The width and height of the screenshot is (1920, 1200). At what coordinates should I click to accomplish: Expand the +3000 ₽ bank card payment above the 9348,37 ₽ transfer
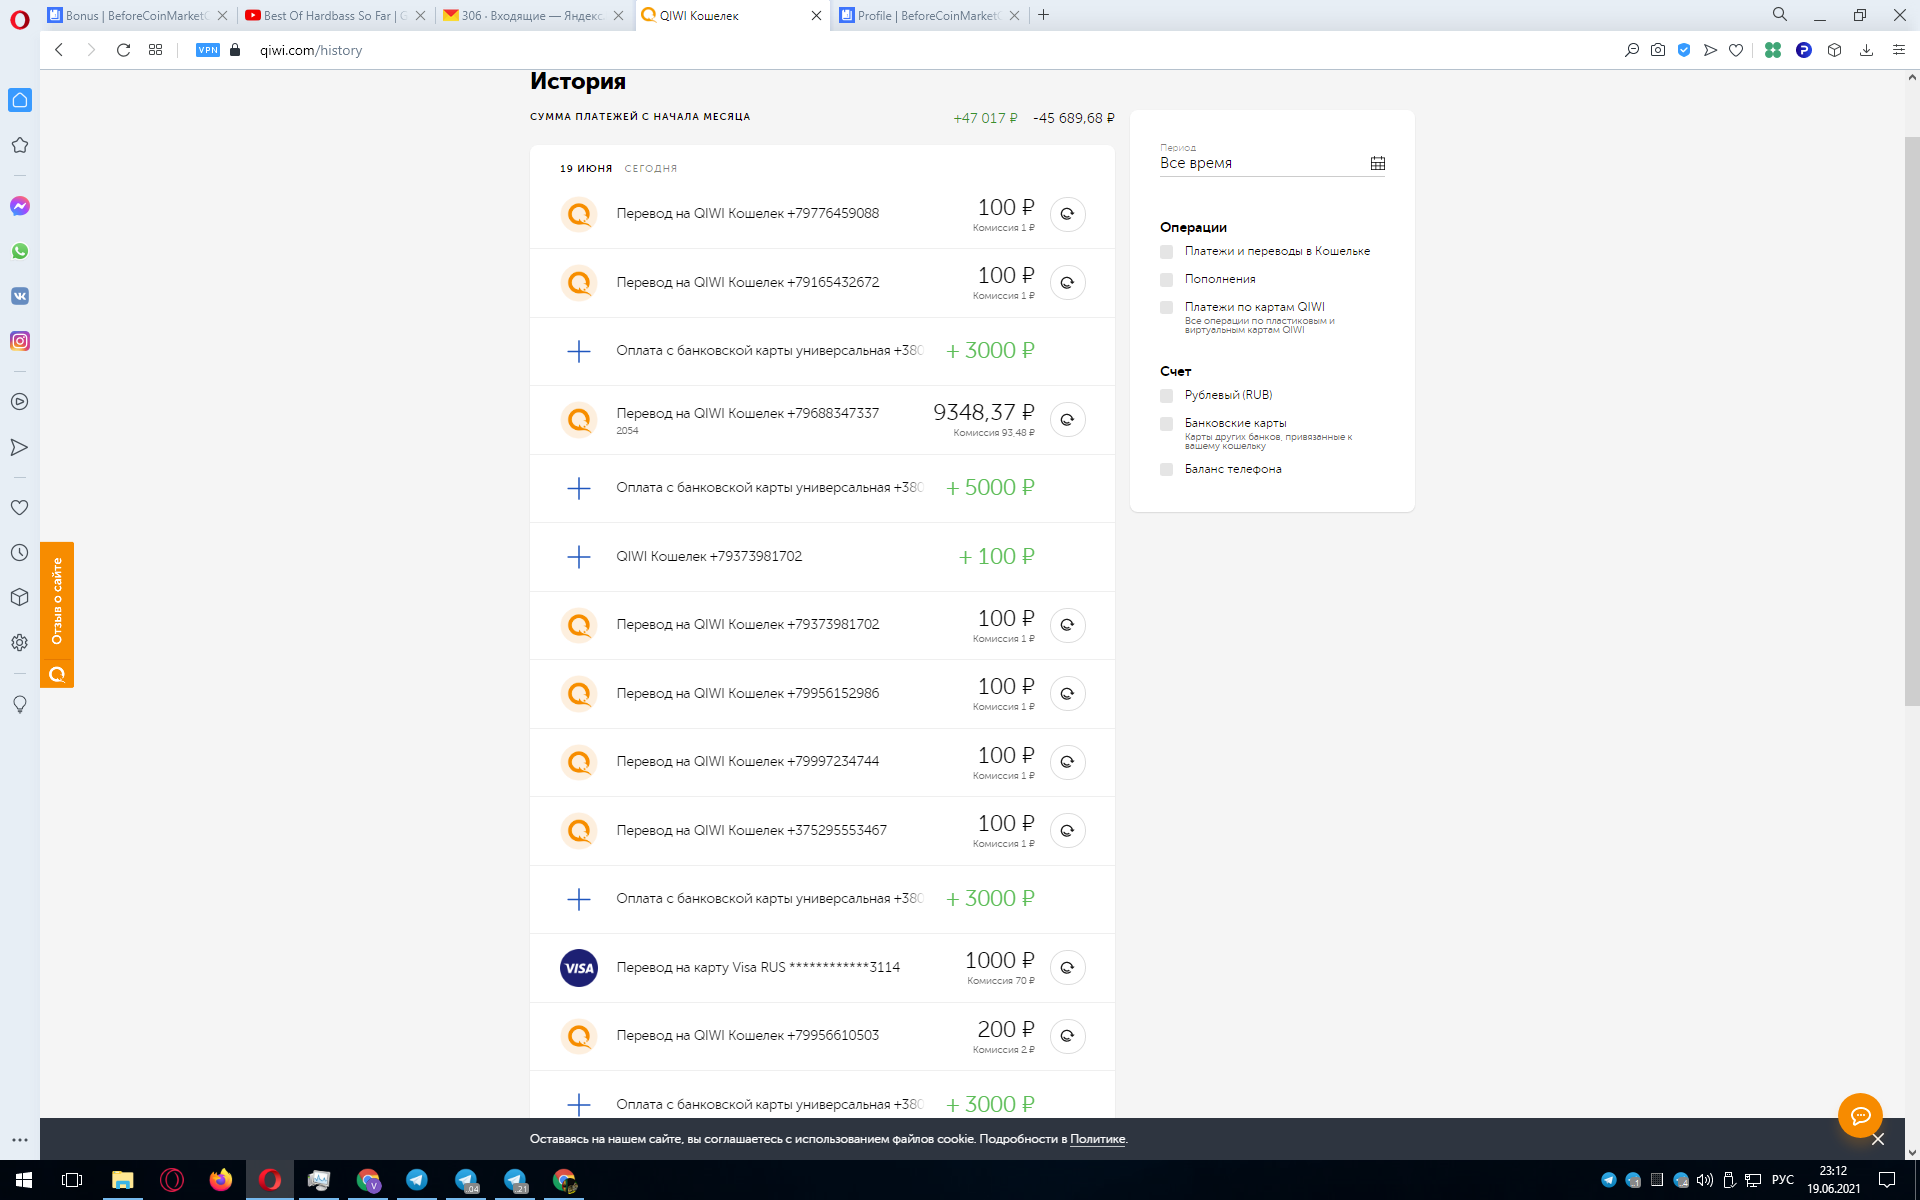822,351
